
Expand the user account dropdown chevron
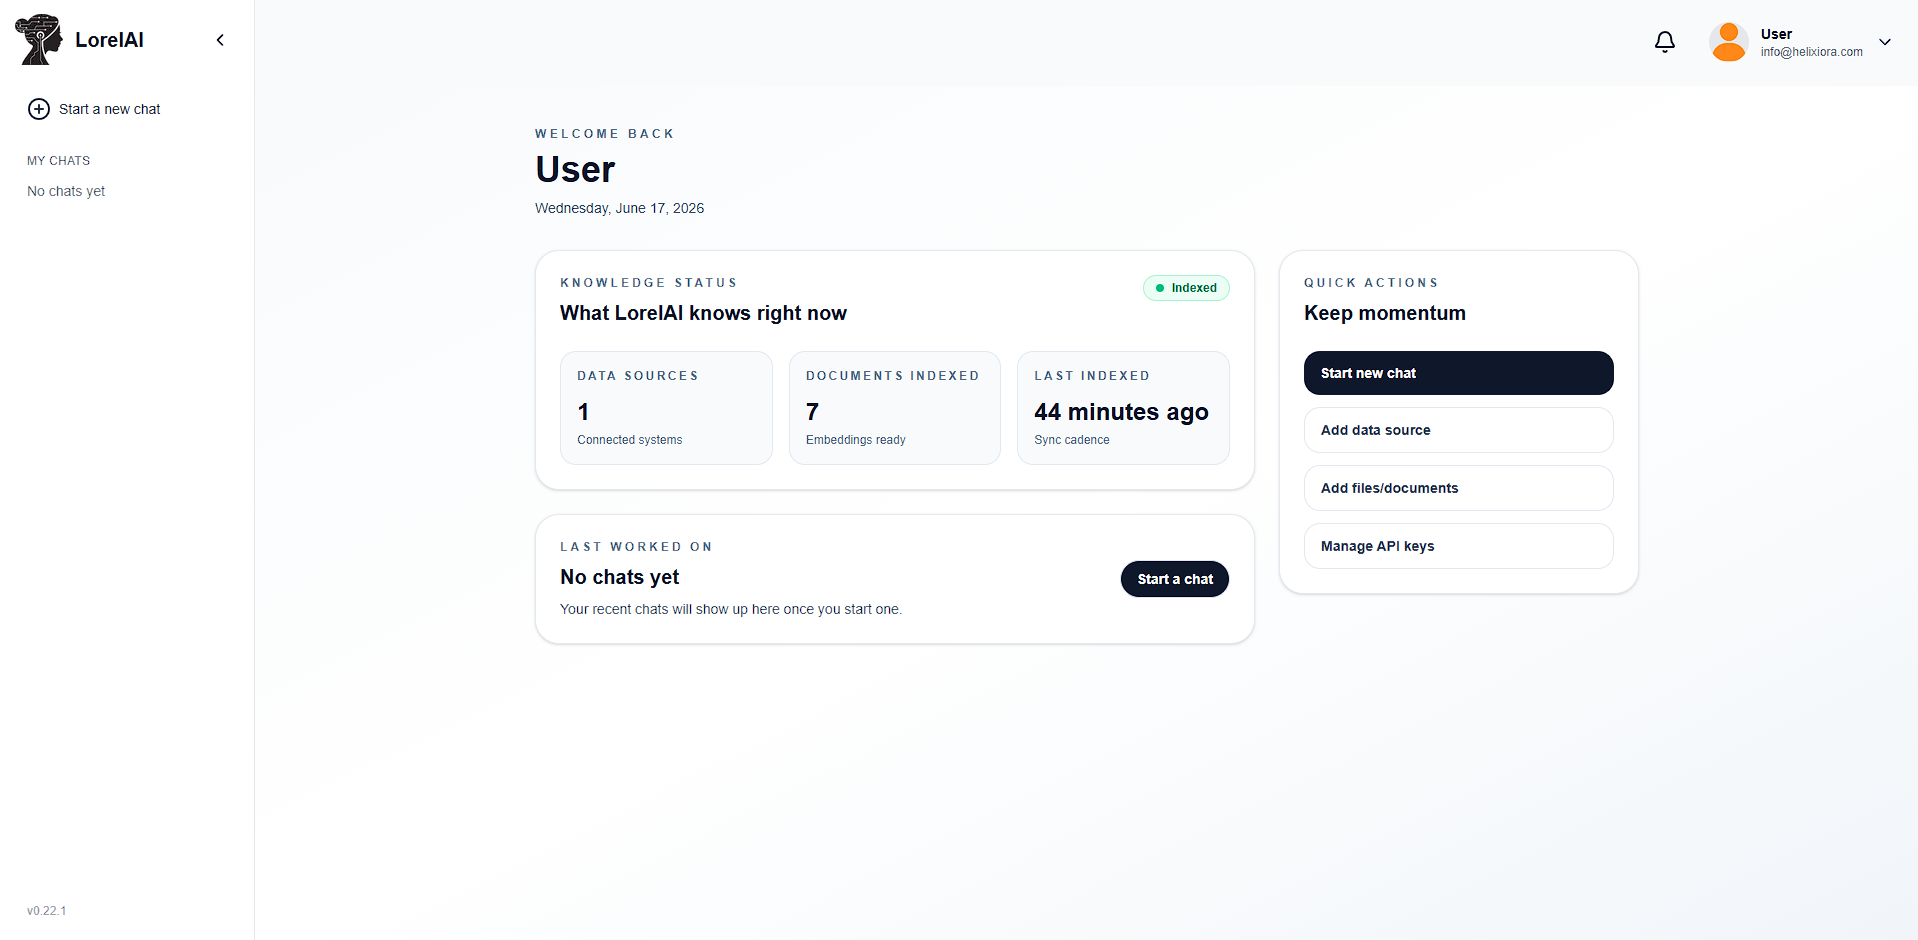point(1885,42)
